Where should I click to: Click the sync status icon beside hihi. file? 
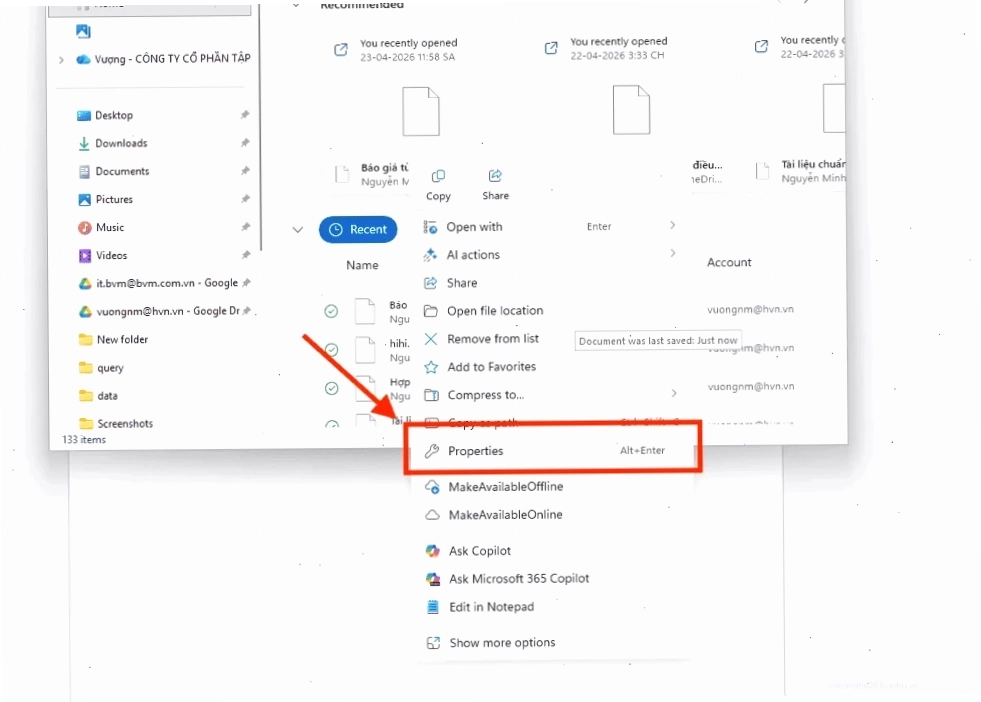point(332,350)
